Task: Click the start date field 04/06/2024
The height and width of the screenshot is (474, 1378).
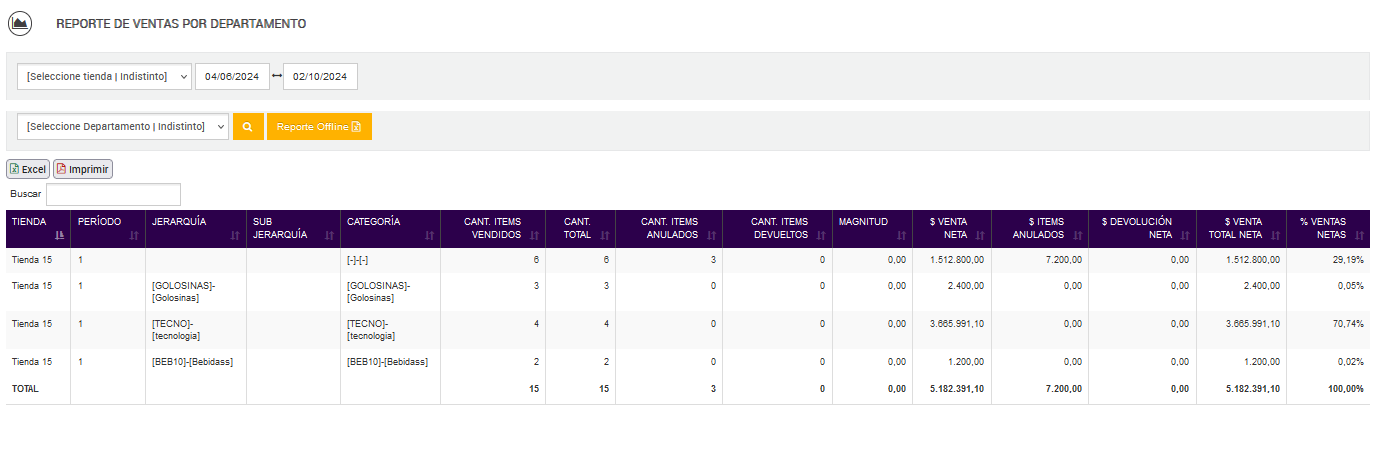Action: (232, 77)
